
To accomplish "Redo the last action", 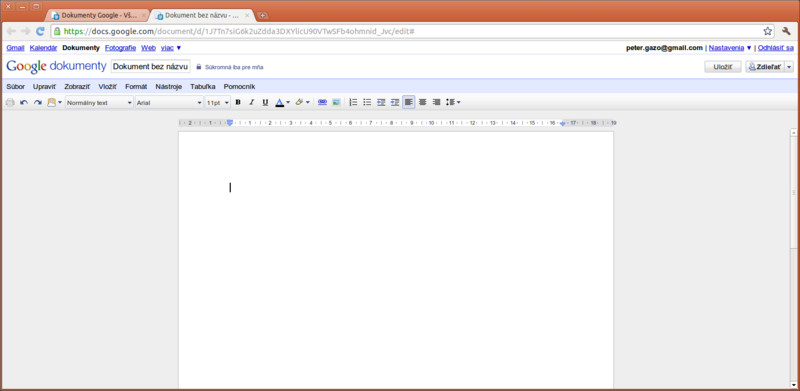I will point(38,103).
